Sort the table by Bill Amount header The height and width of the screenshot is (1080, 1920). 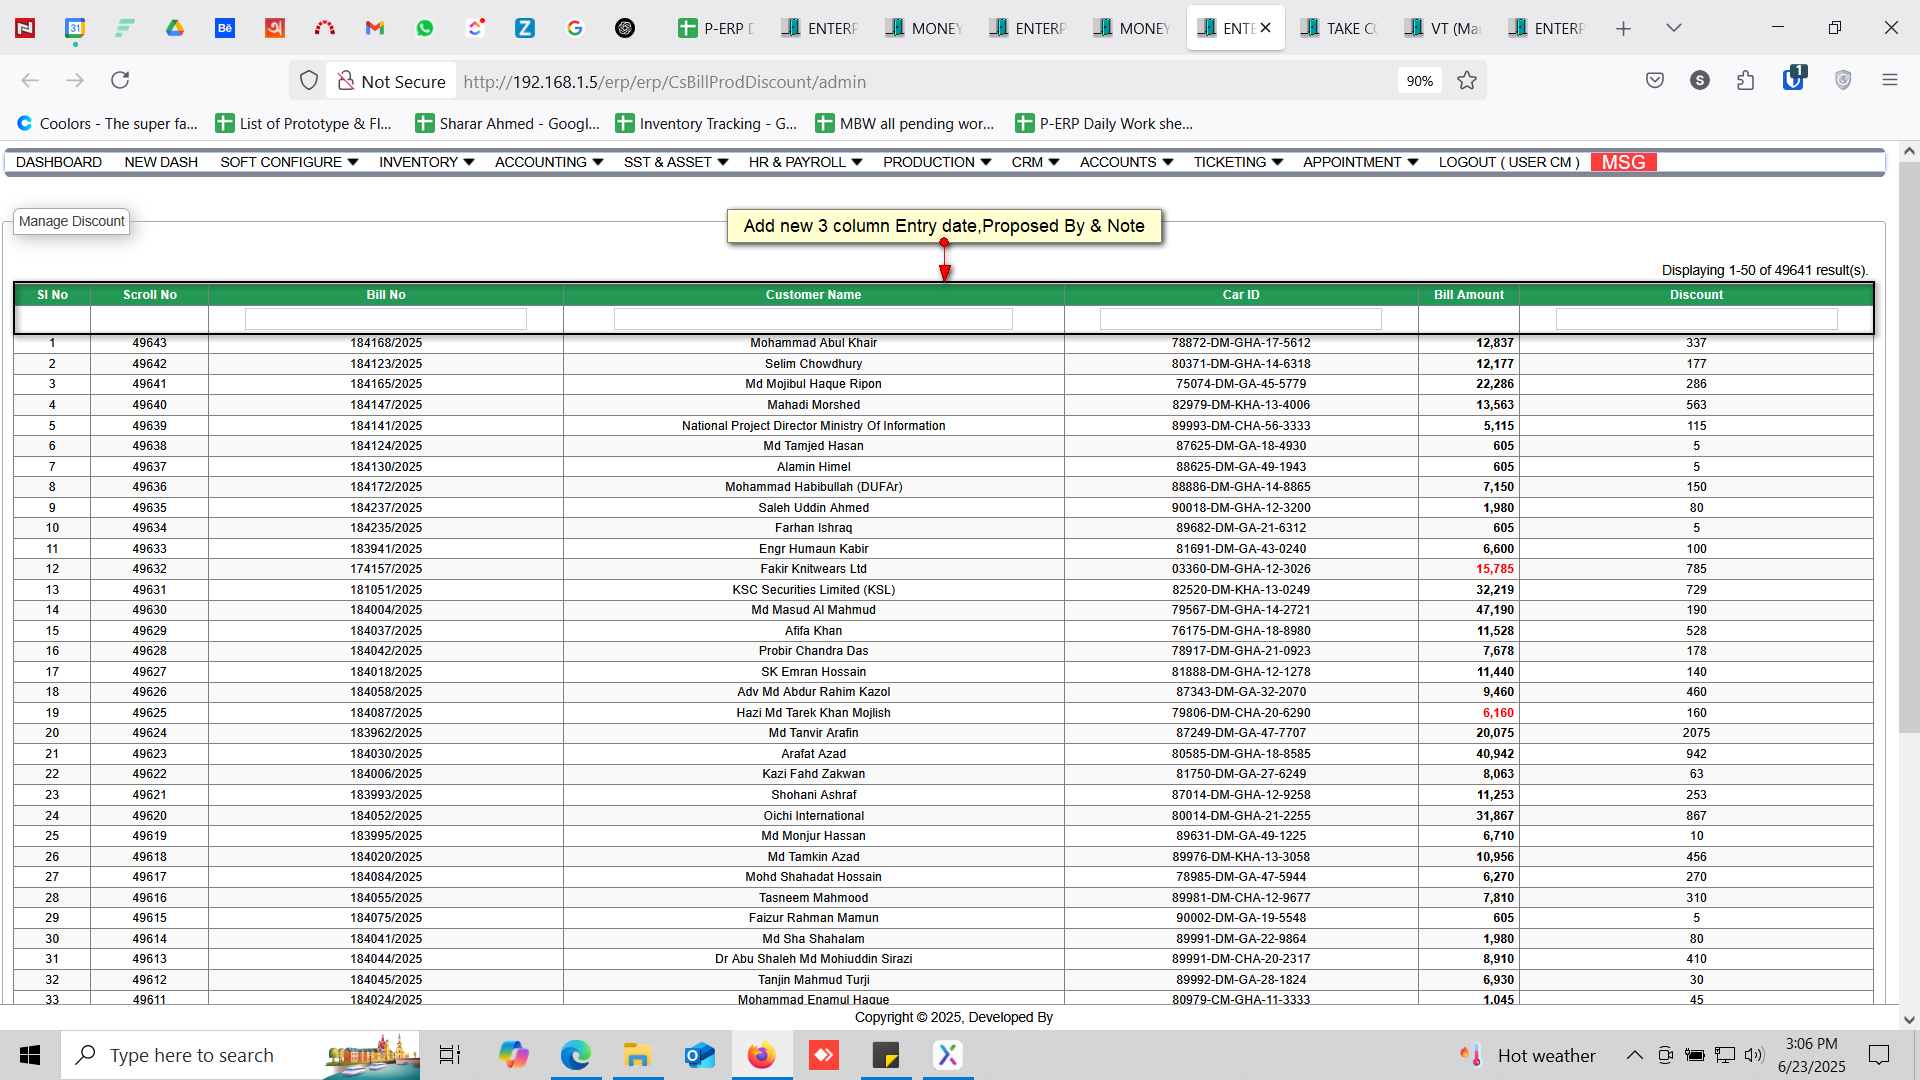pos(1468,295)
